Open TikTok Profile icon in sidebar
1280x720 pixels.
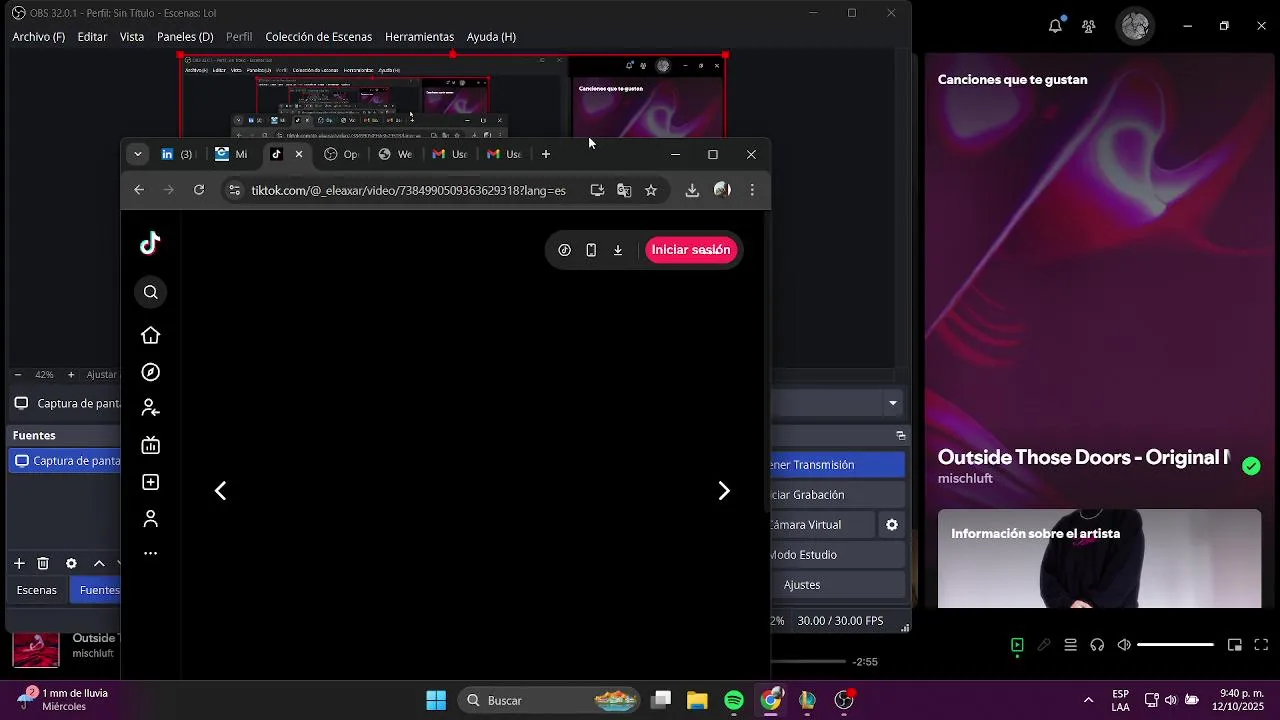(150, 519)
